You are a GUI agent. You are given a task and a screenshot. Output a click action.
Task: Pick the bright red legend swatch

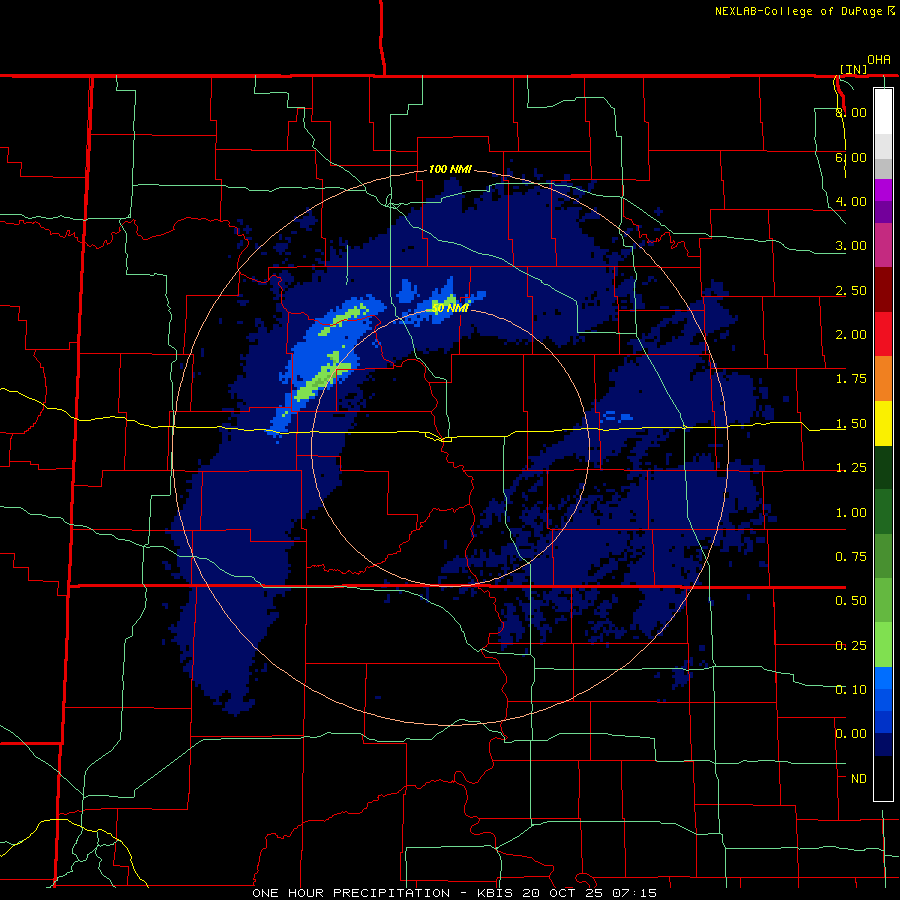[x=883, y=334]
